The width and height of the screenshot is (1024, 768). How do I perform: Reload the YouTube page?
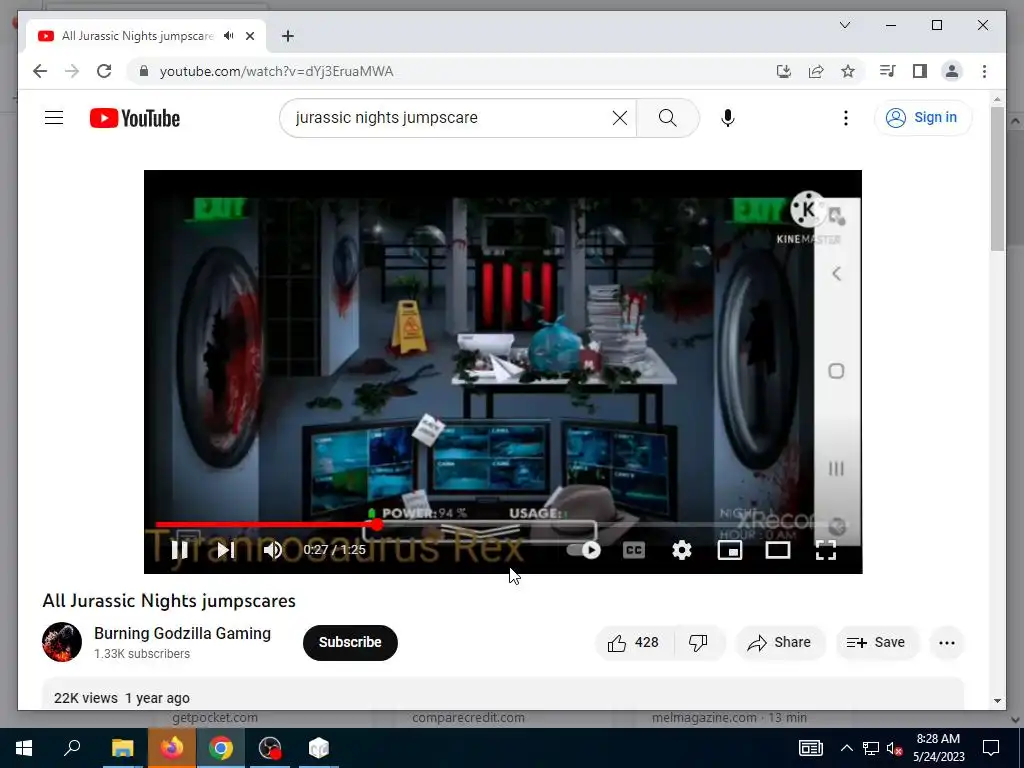click(x=104, y=71)
